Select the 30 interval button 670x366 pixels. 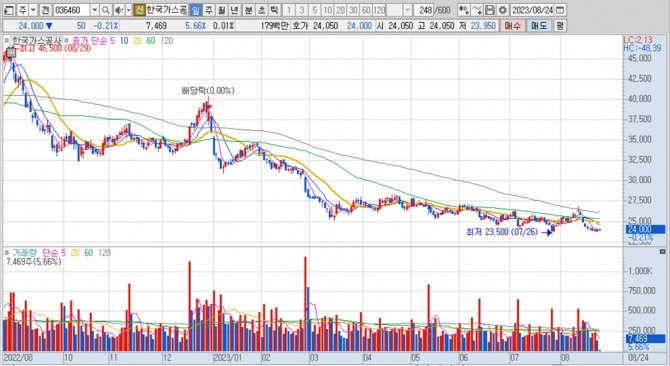click(x=353, y=10)
